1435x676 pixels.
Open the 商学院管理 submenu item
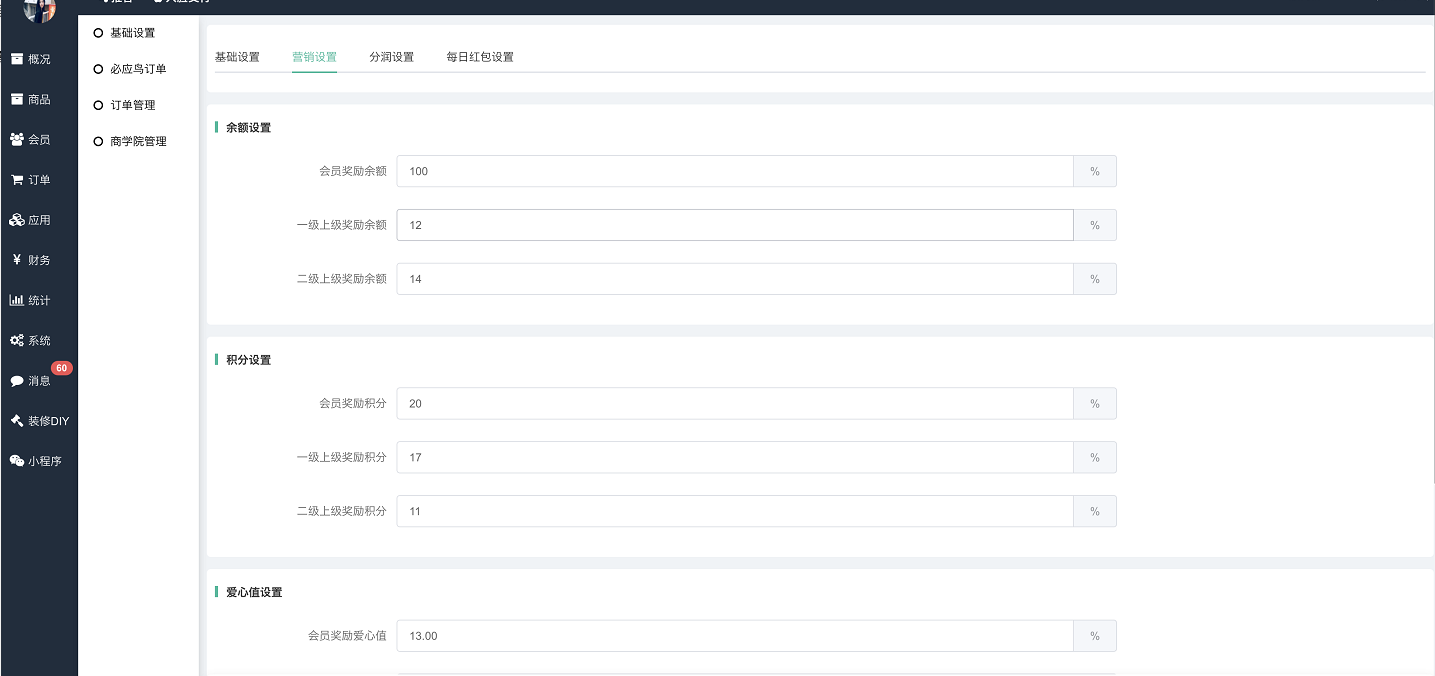click(x=137, y=141)
